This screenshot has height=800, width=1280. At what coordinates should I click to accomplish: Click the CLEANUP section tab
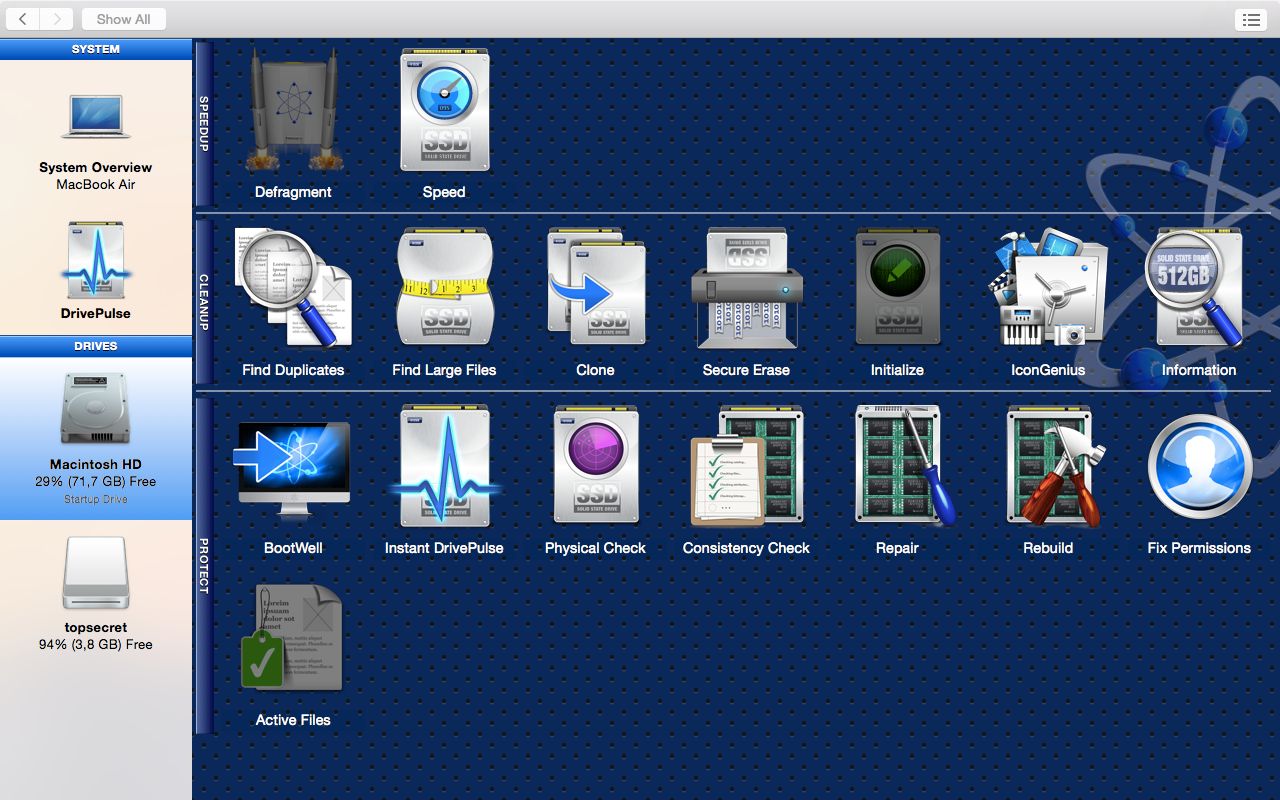204,302
